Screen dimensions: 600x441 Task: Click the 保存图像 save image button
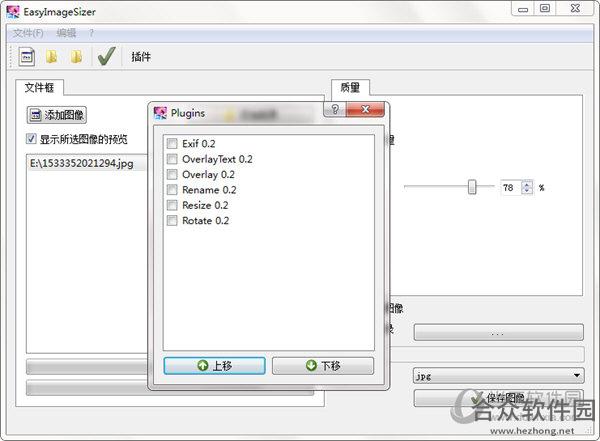pyautogui.click(x=499, y=398)
